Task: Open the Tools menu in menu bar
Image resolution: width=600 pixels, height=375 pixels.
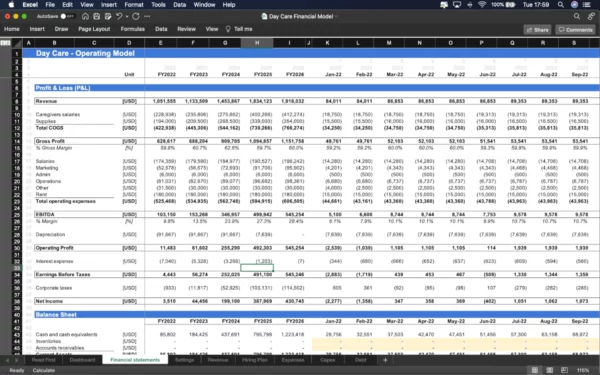Action: [x=158, y=5]
